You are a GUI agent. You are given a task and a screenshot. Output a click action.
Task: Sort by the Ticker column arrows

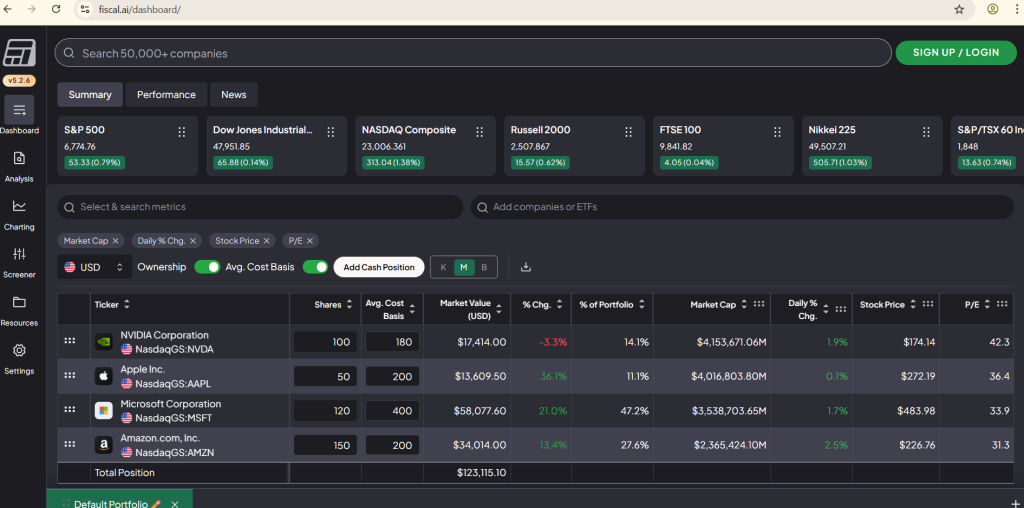click(x=127, y=304)
